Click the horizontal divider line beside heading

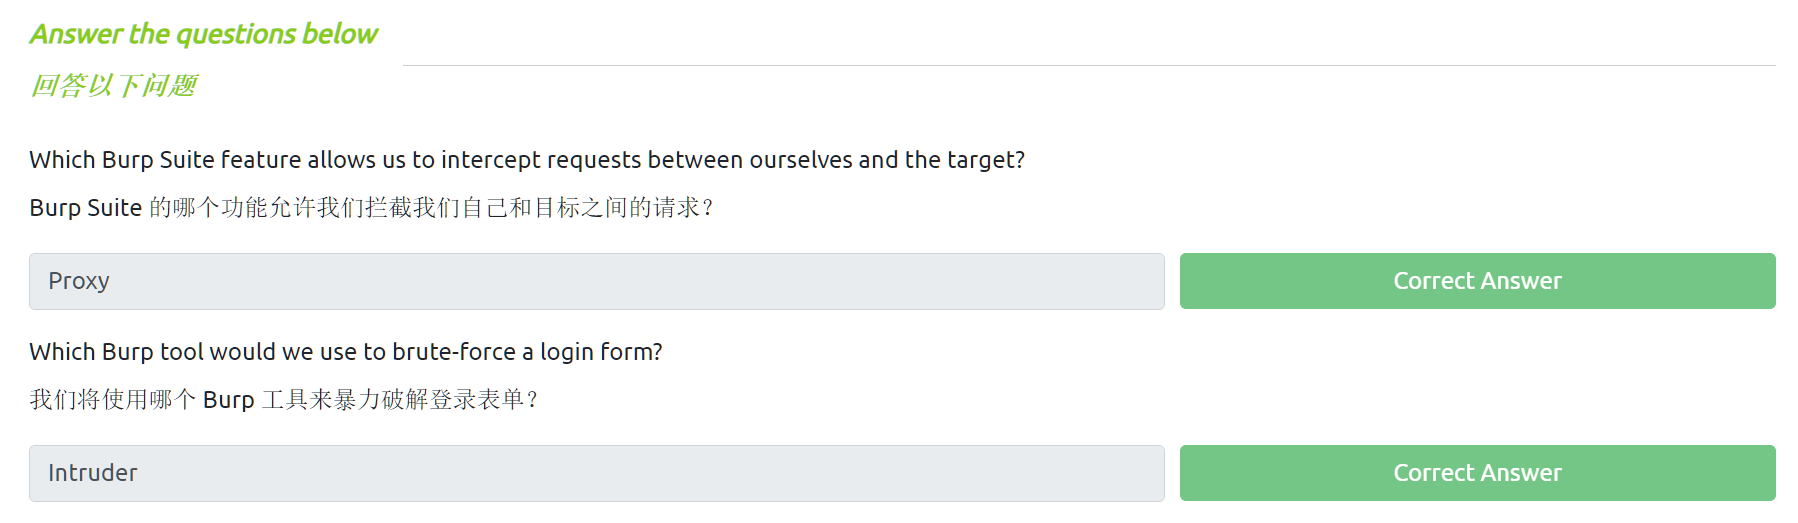[1088, 65]
